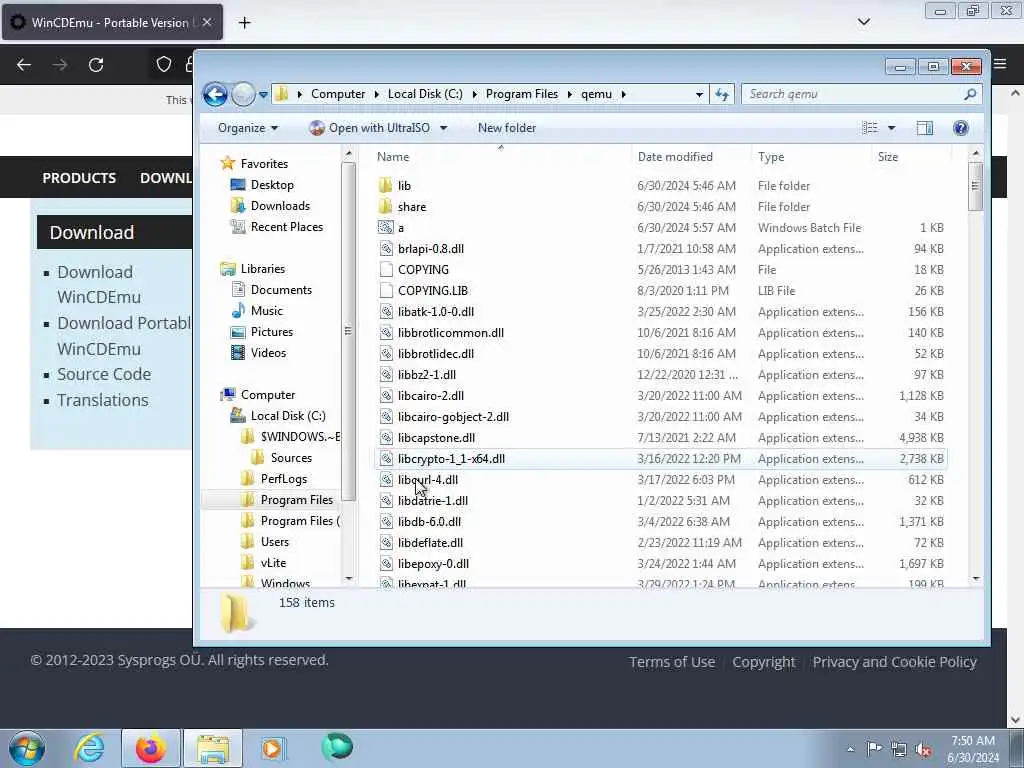The width and height of the screenshot is (1024, 768).
Task: Click navigation pane scroll down arrow
Action: click(x=348, y=579)
